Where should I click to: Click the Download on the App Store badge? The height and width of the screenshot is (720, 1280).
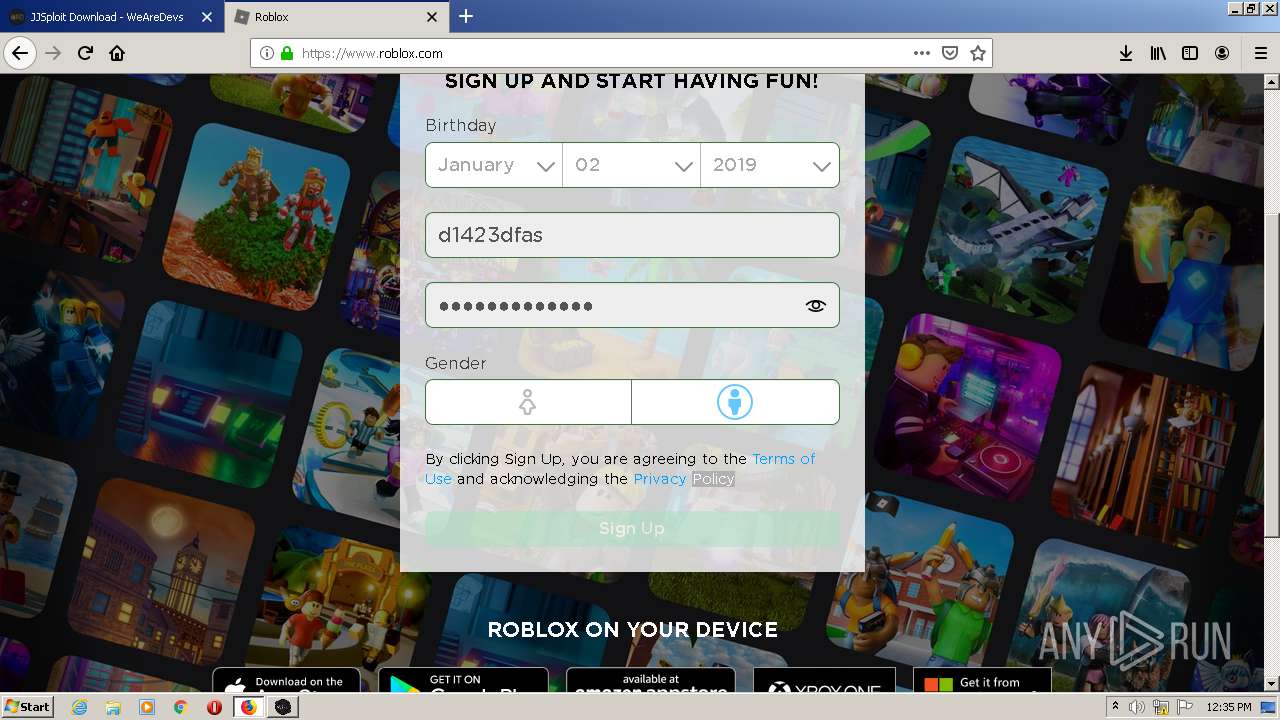(286, 680)
